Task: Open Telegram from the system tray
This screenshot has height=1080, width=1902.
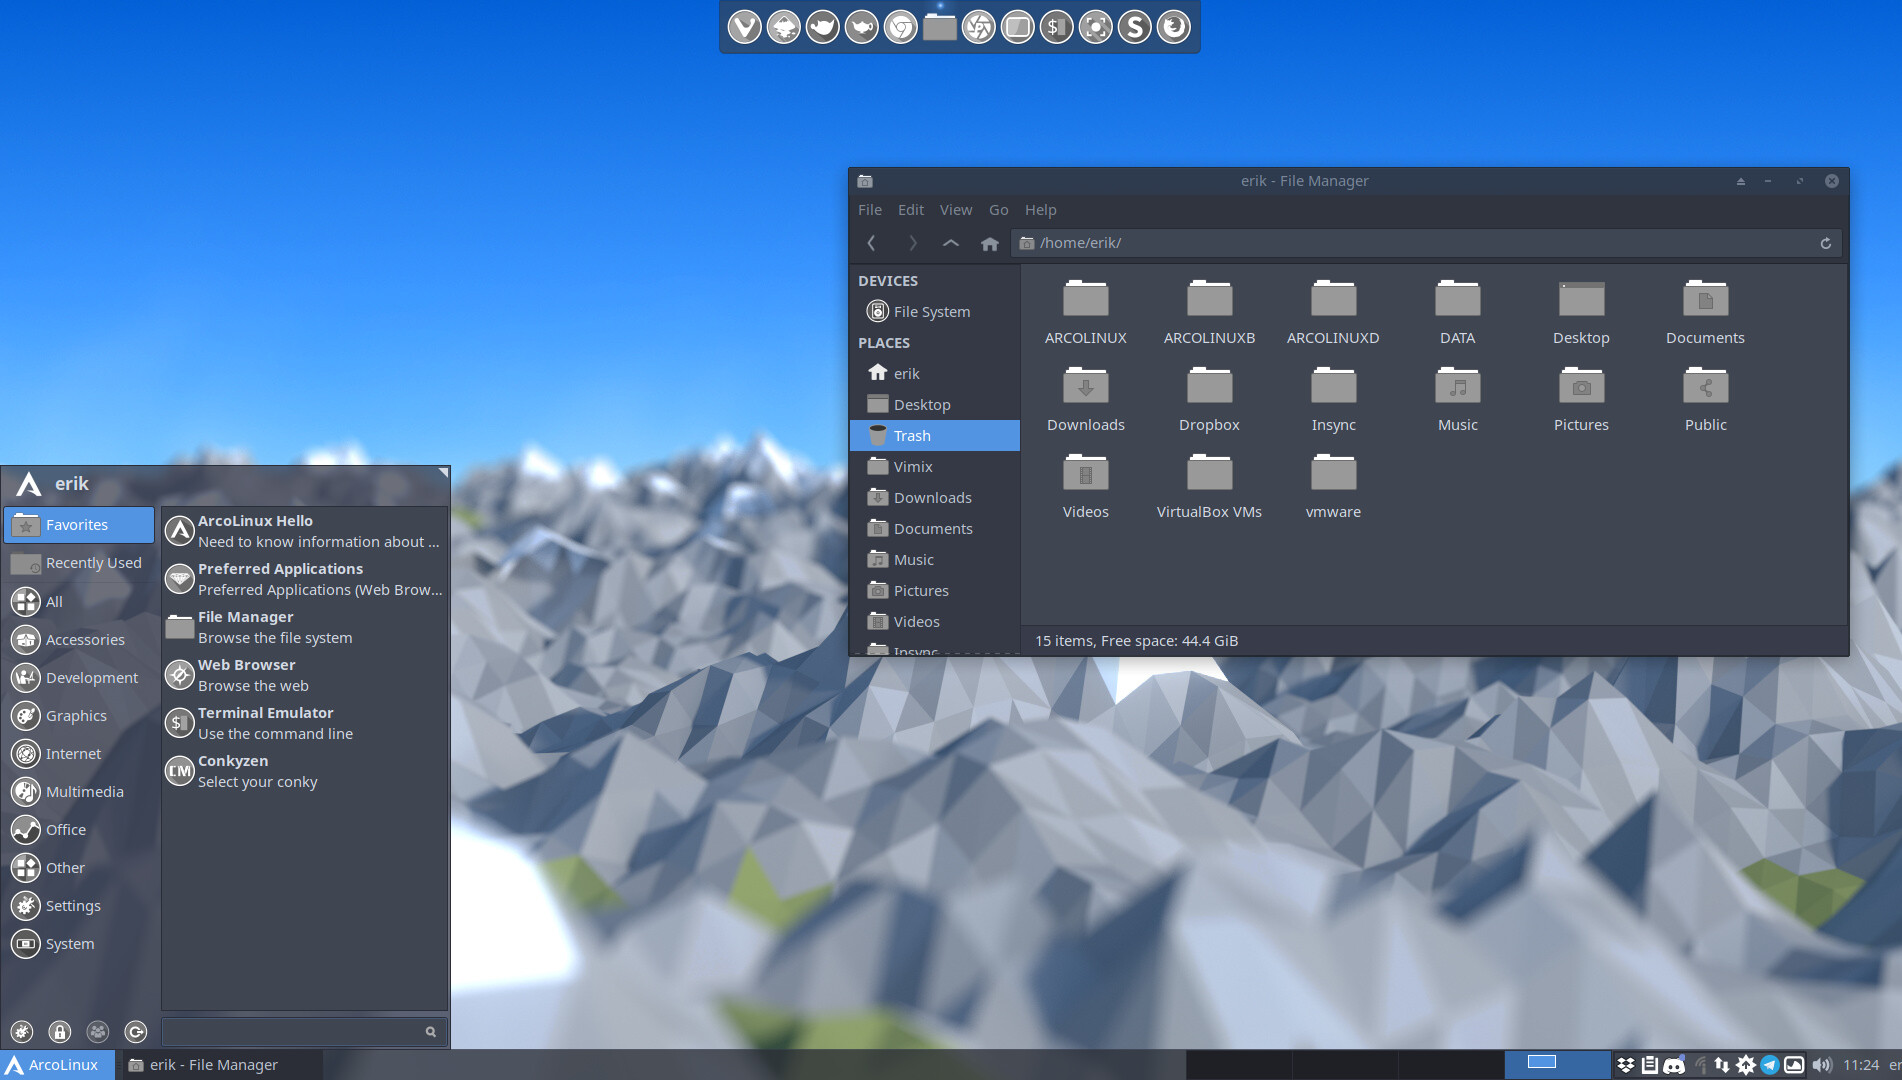Action: click(1770, 1065)
